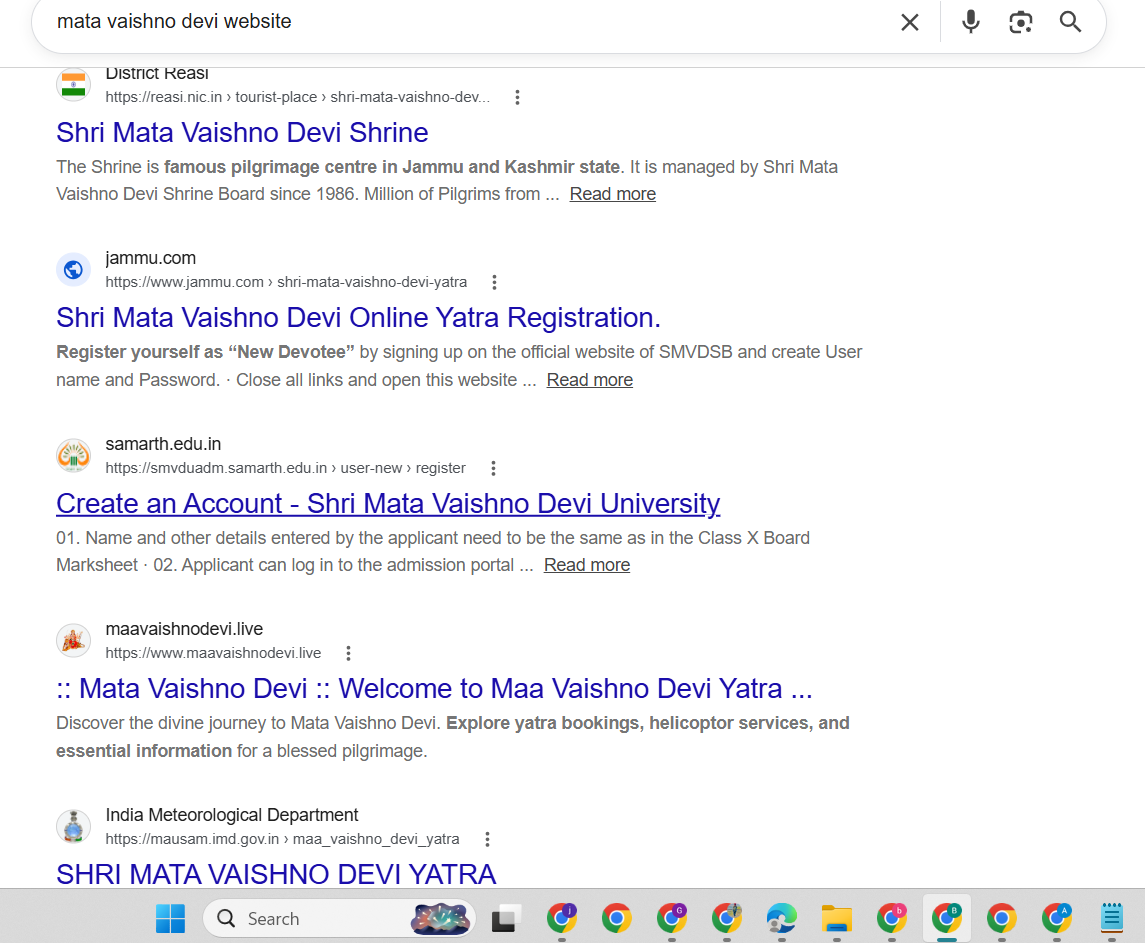Click the 'maavaishnodevi.live' site name
Image resolution: width=1145 pixels, height=943 pixels.
184,629
